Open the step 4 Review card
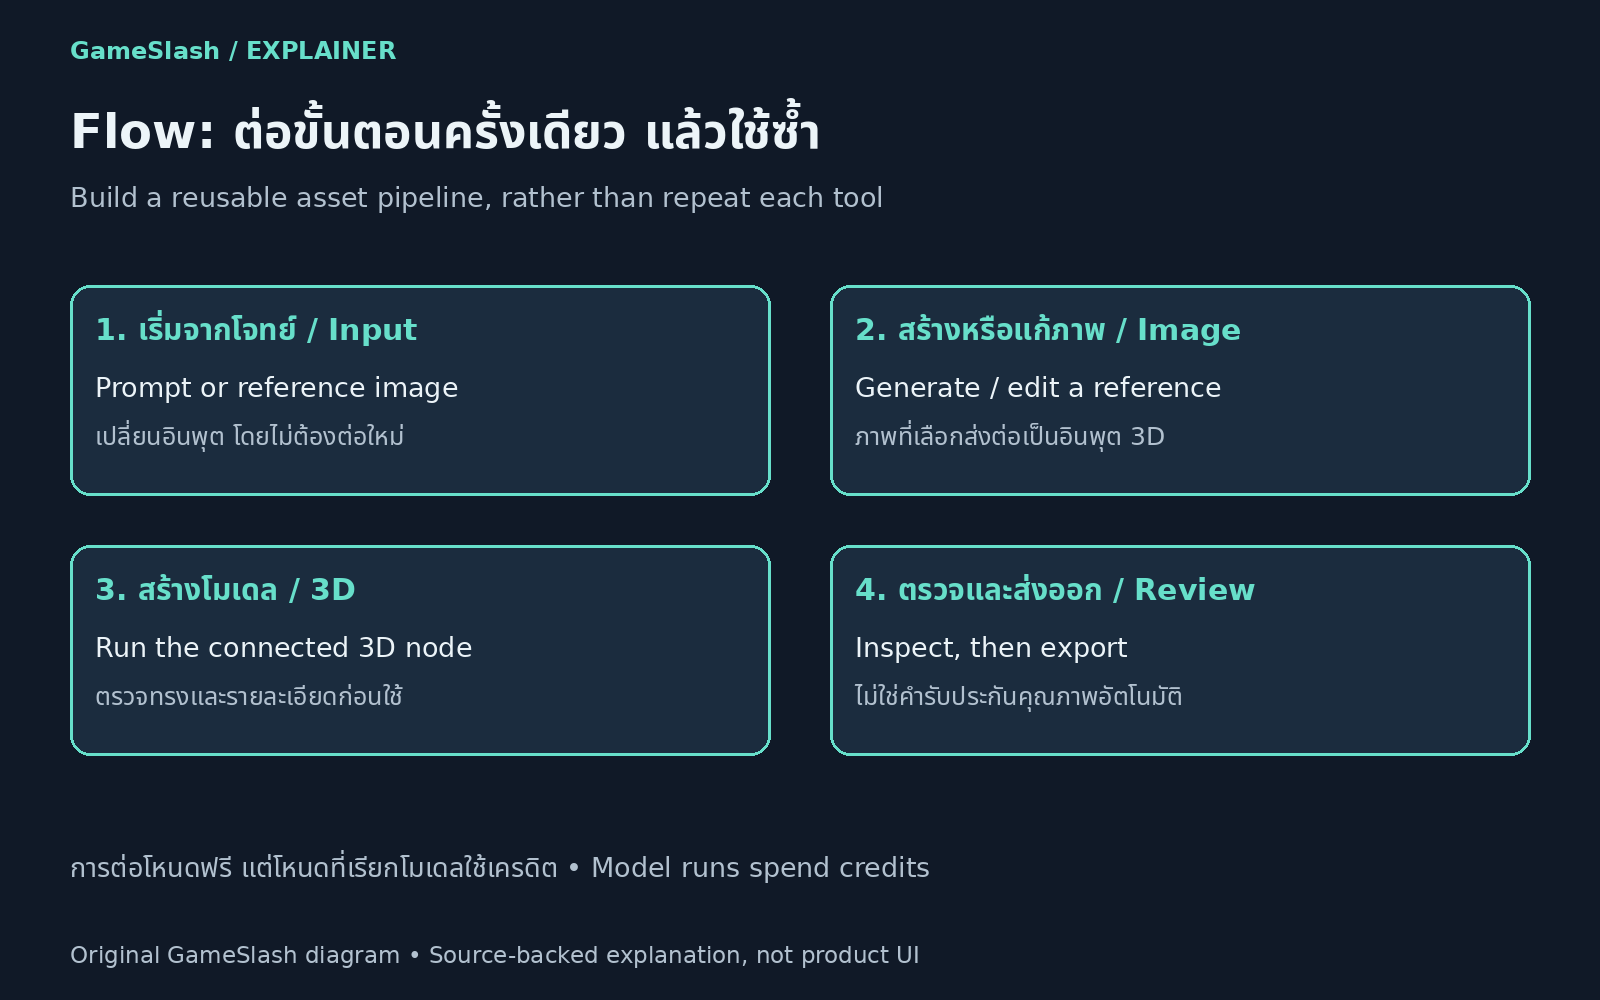Viewport: 1600px width, 1000px height. (x=1180, y=650)
